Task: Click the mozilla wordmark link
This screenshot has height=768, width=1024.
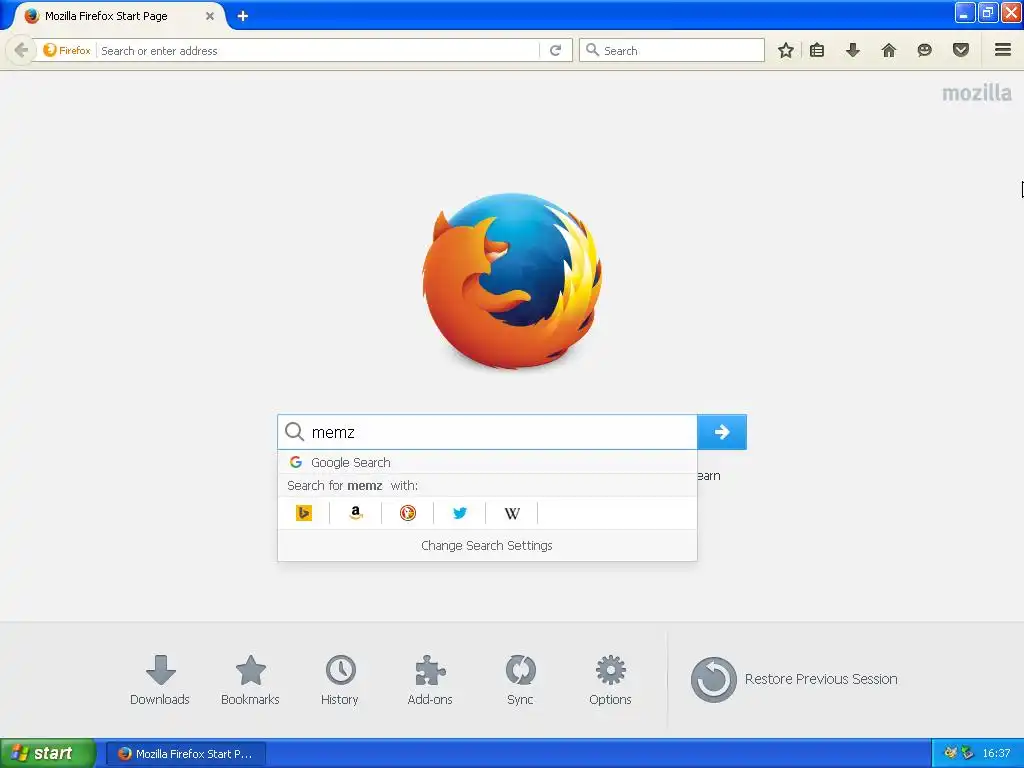Action: click(977, 93)
